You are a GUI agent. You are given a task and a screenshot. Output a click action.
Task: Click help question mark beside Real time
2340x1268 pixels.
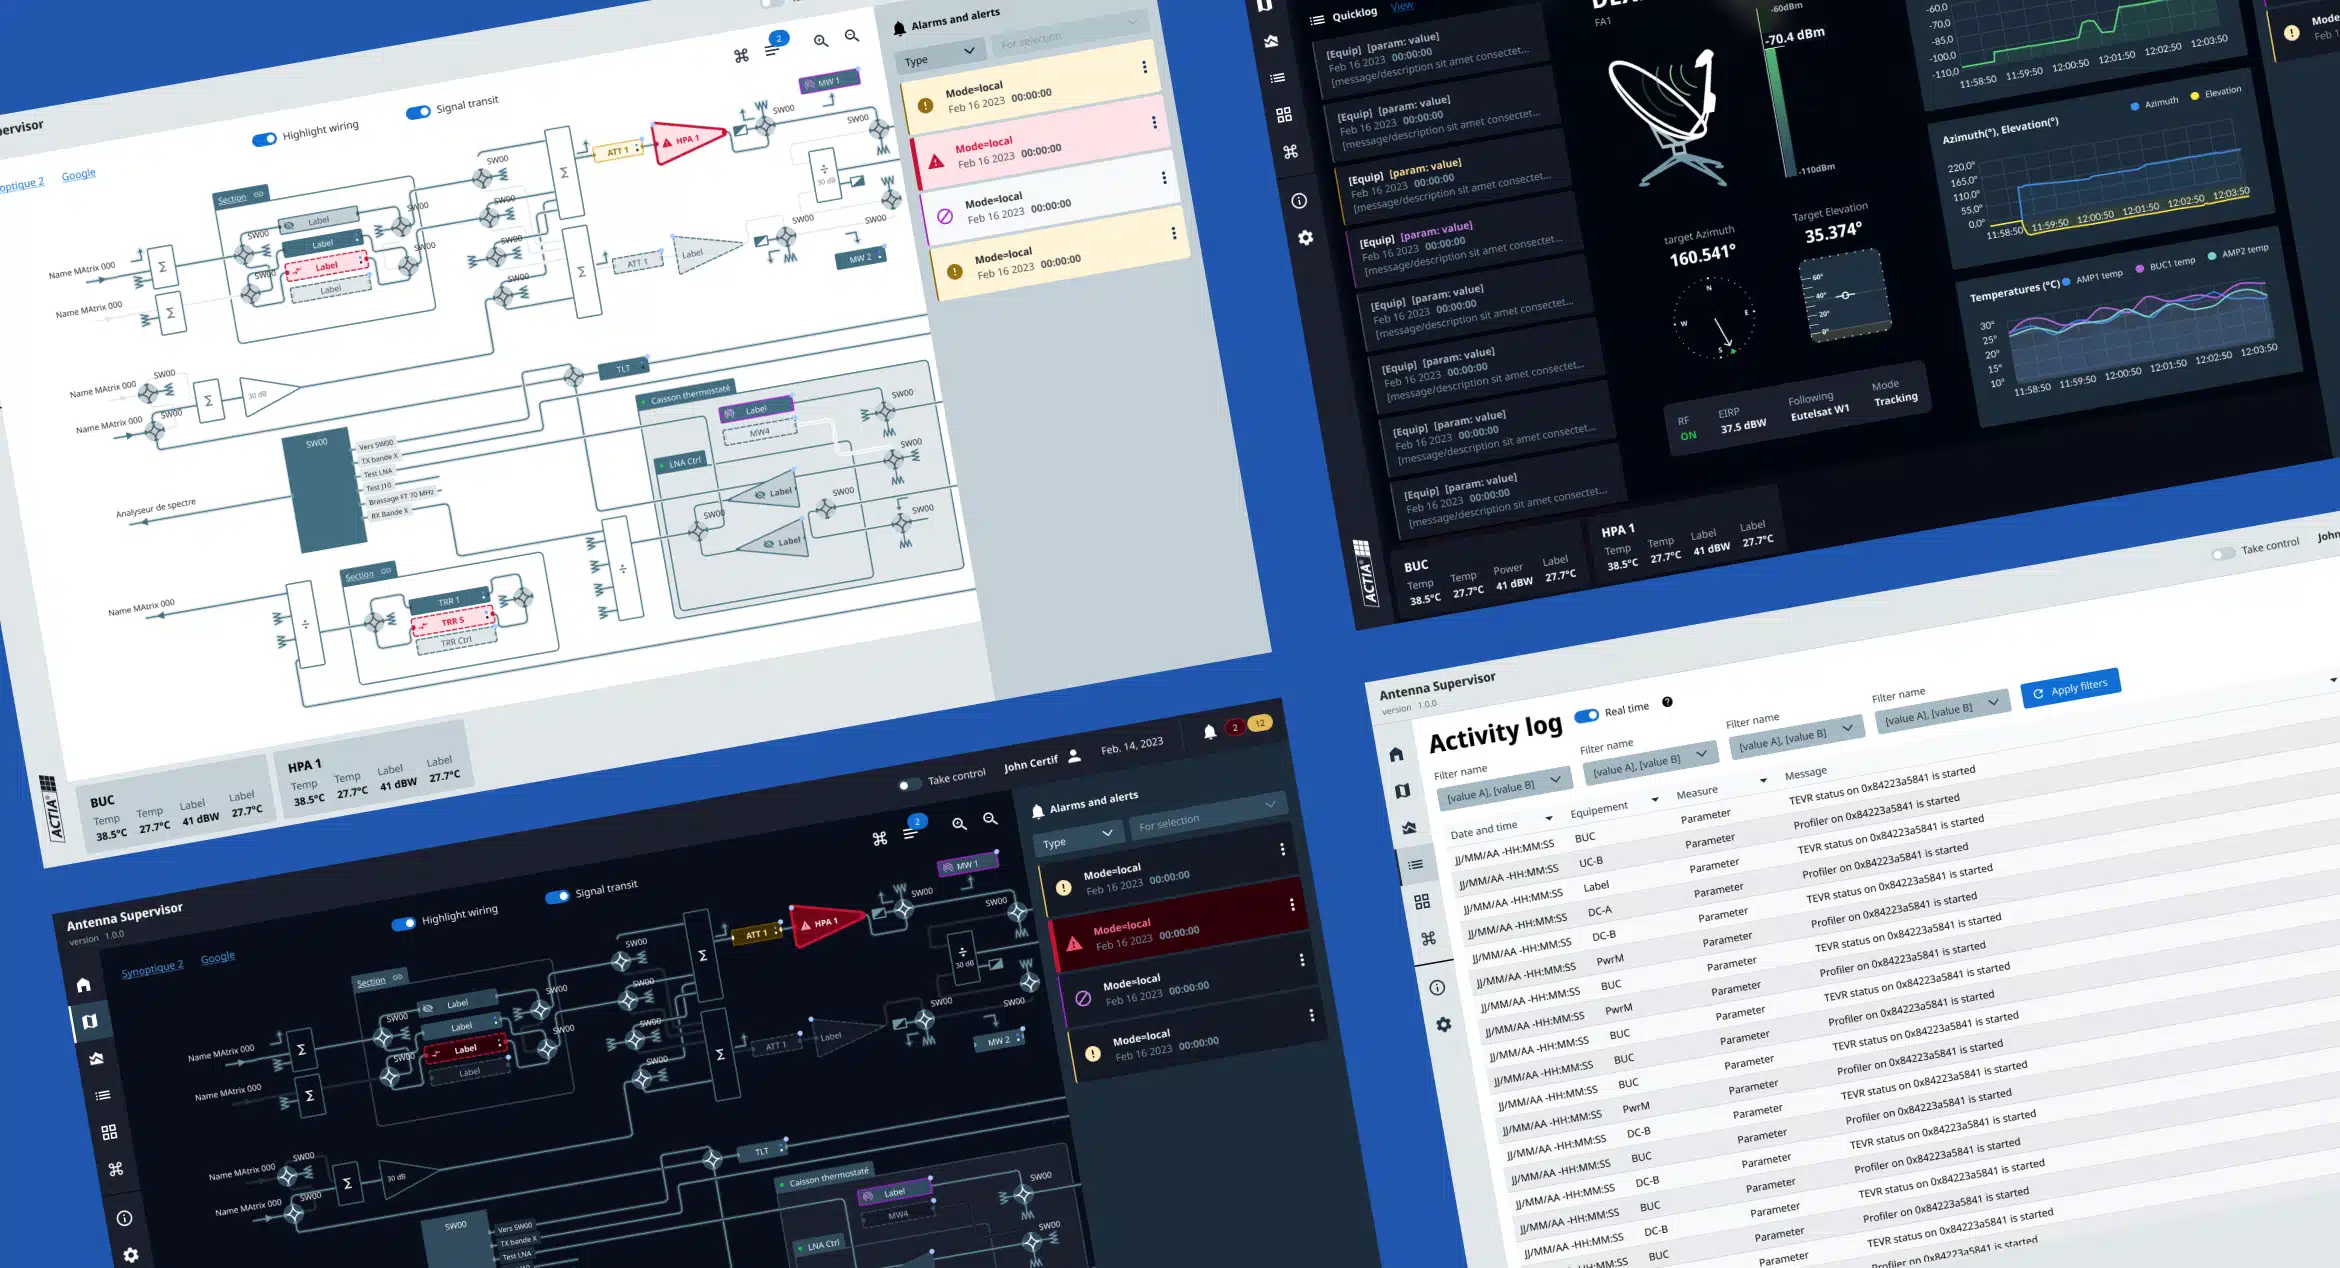click(x=1667, y=702)
